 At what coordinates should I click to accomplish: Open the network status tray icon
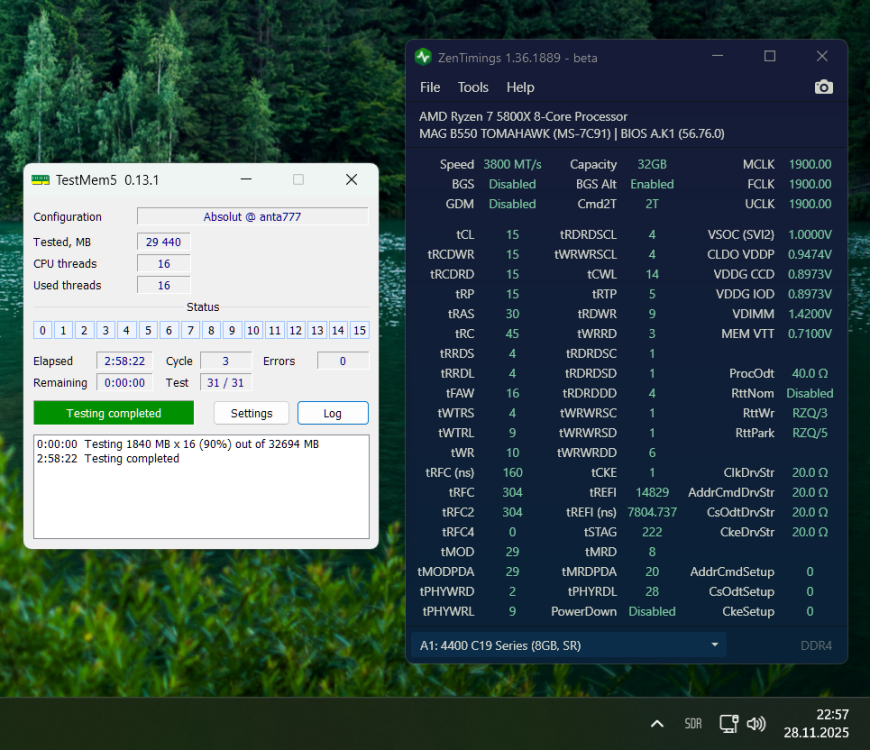click(728, 724)
